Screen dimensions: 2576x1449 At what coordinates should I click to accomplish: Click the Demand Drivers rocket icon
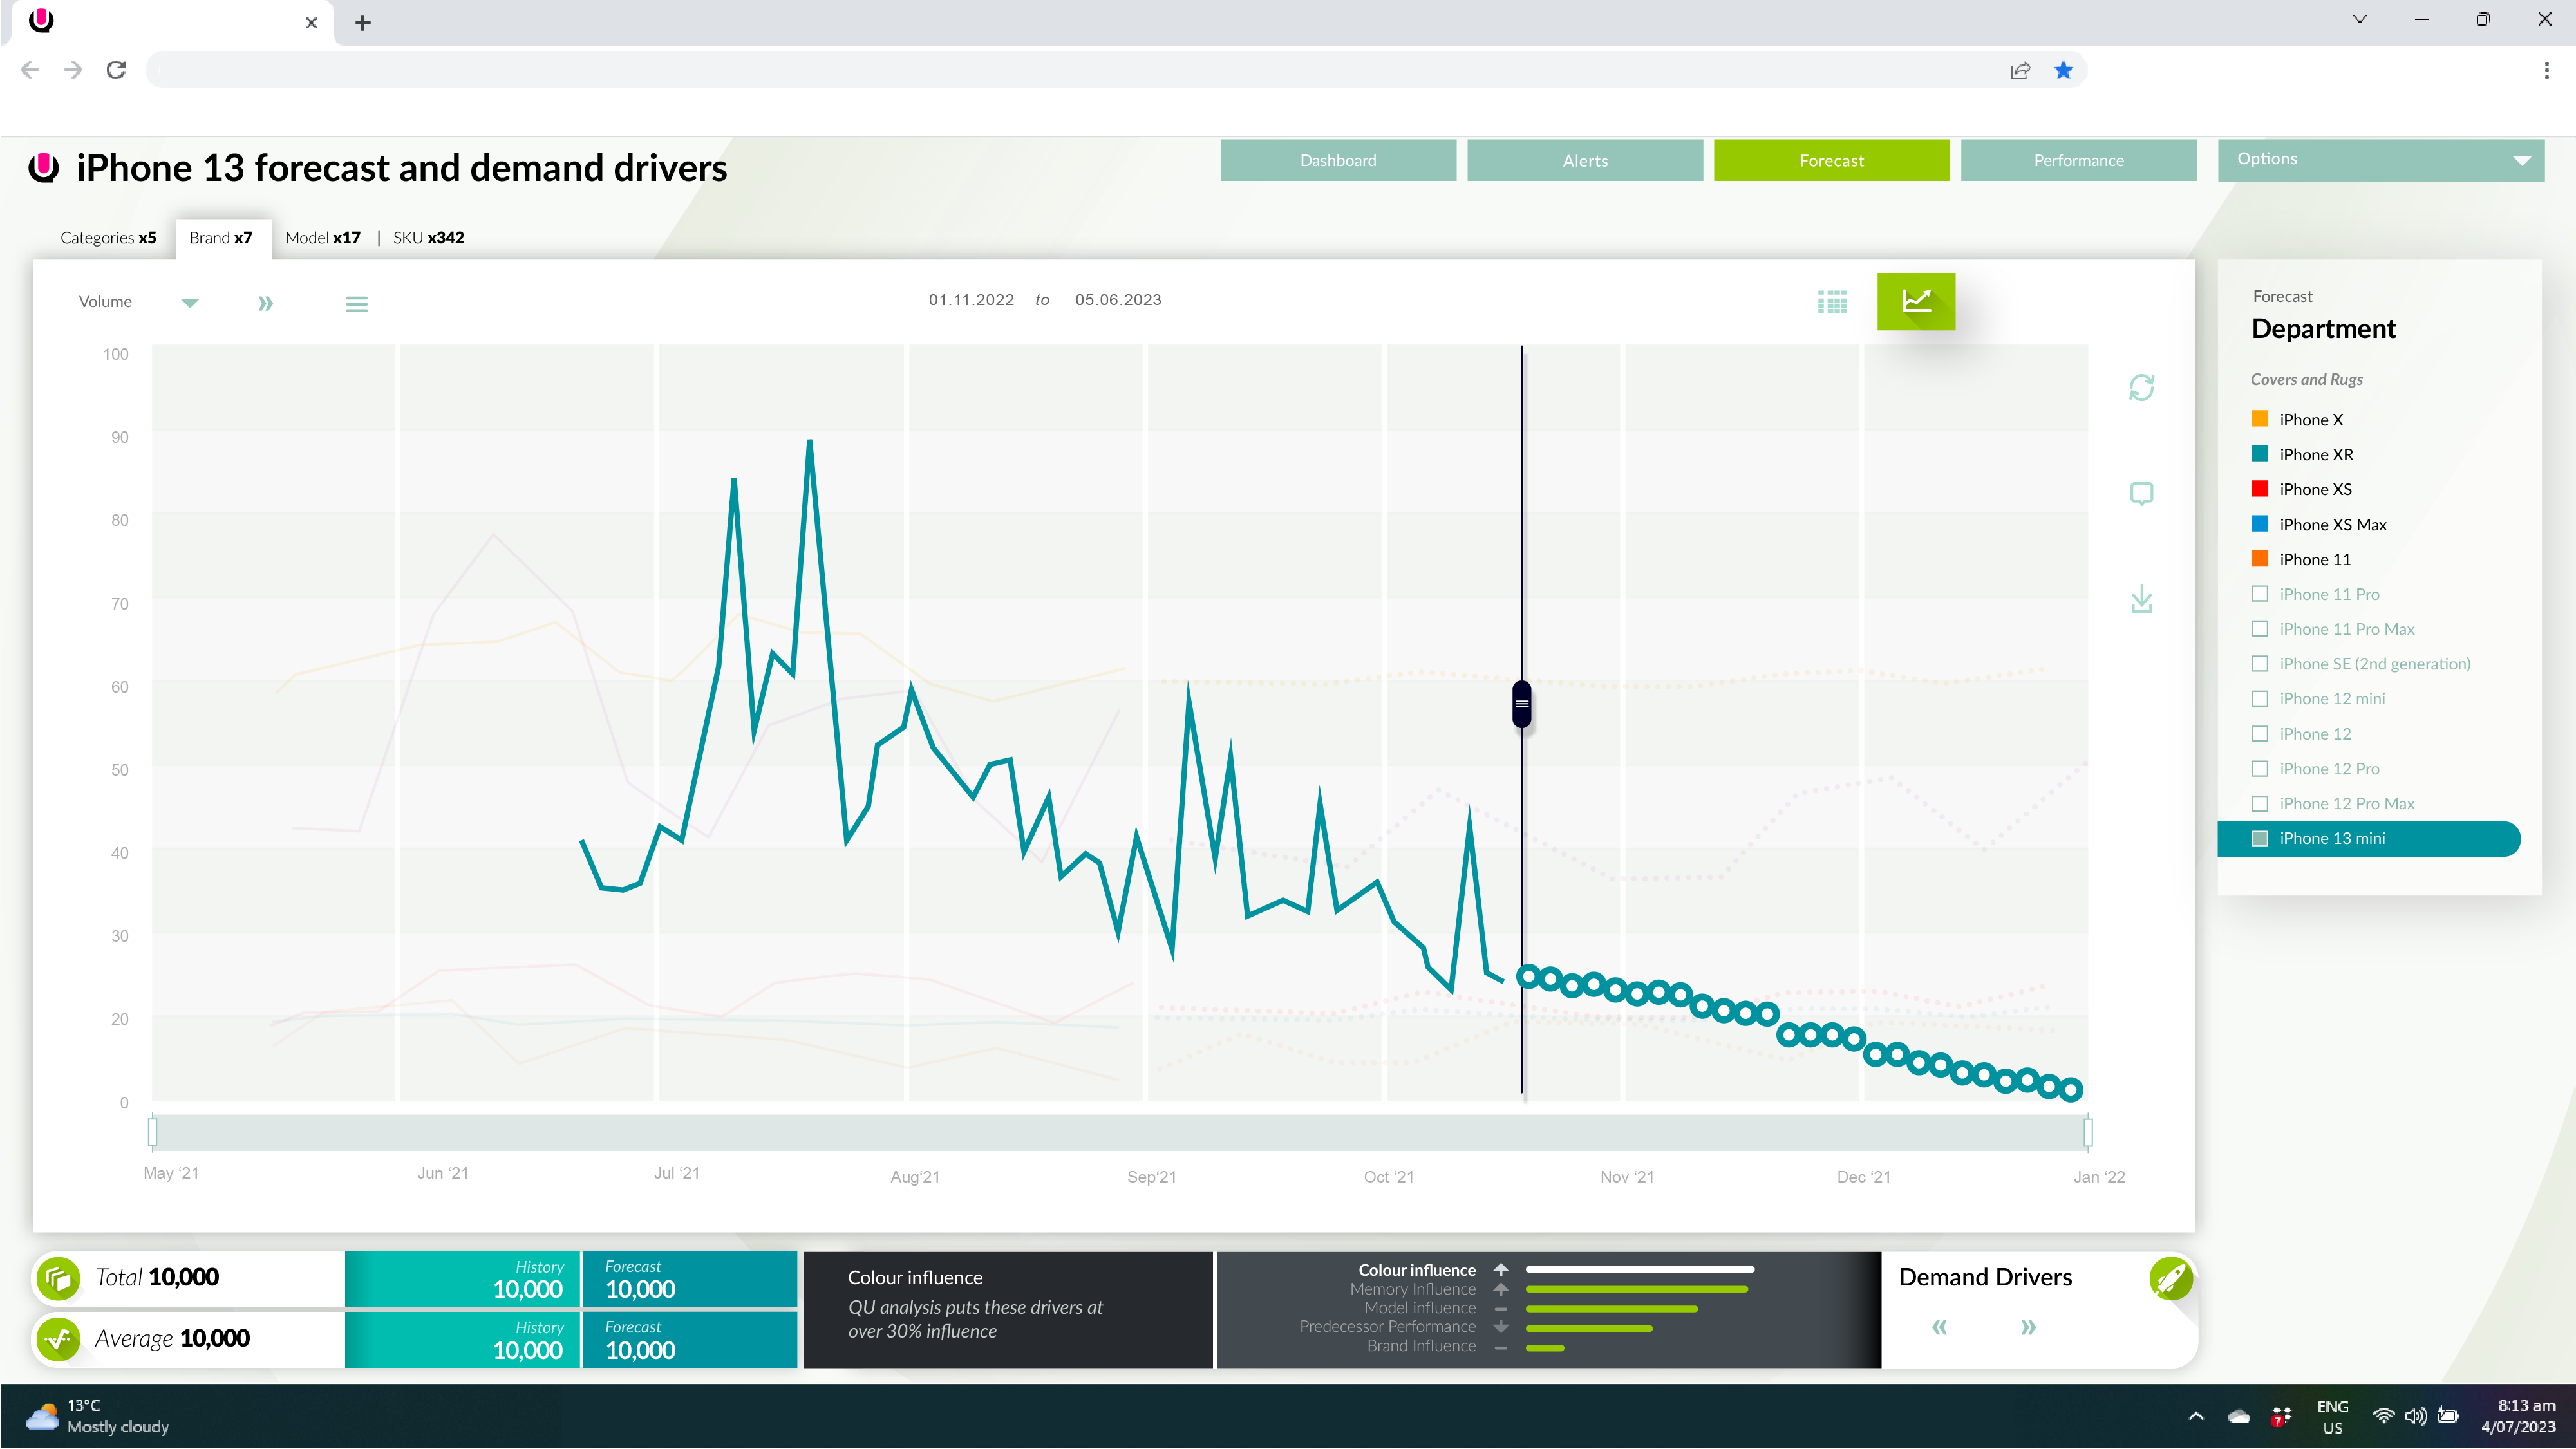click(x=2171, y=1278)
